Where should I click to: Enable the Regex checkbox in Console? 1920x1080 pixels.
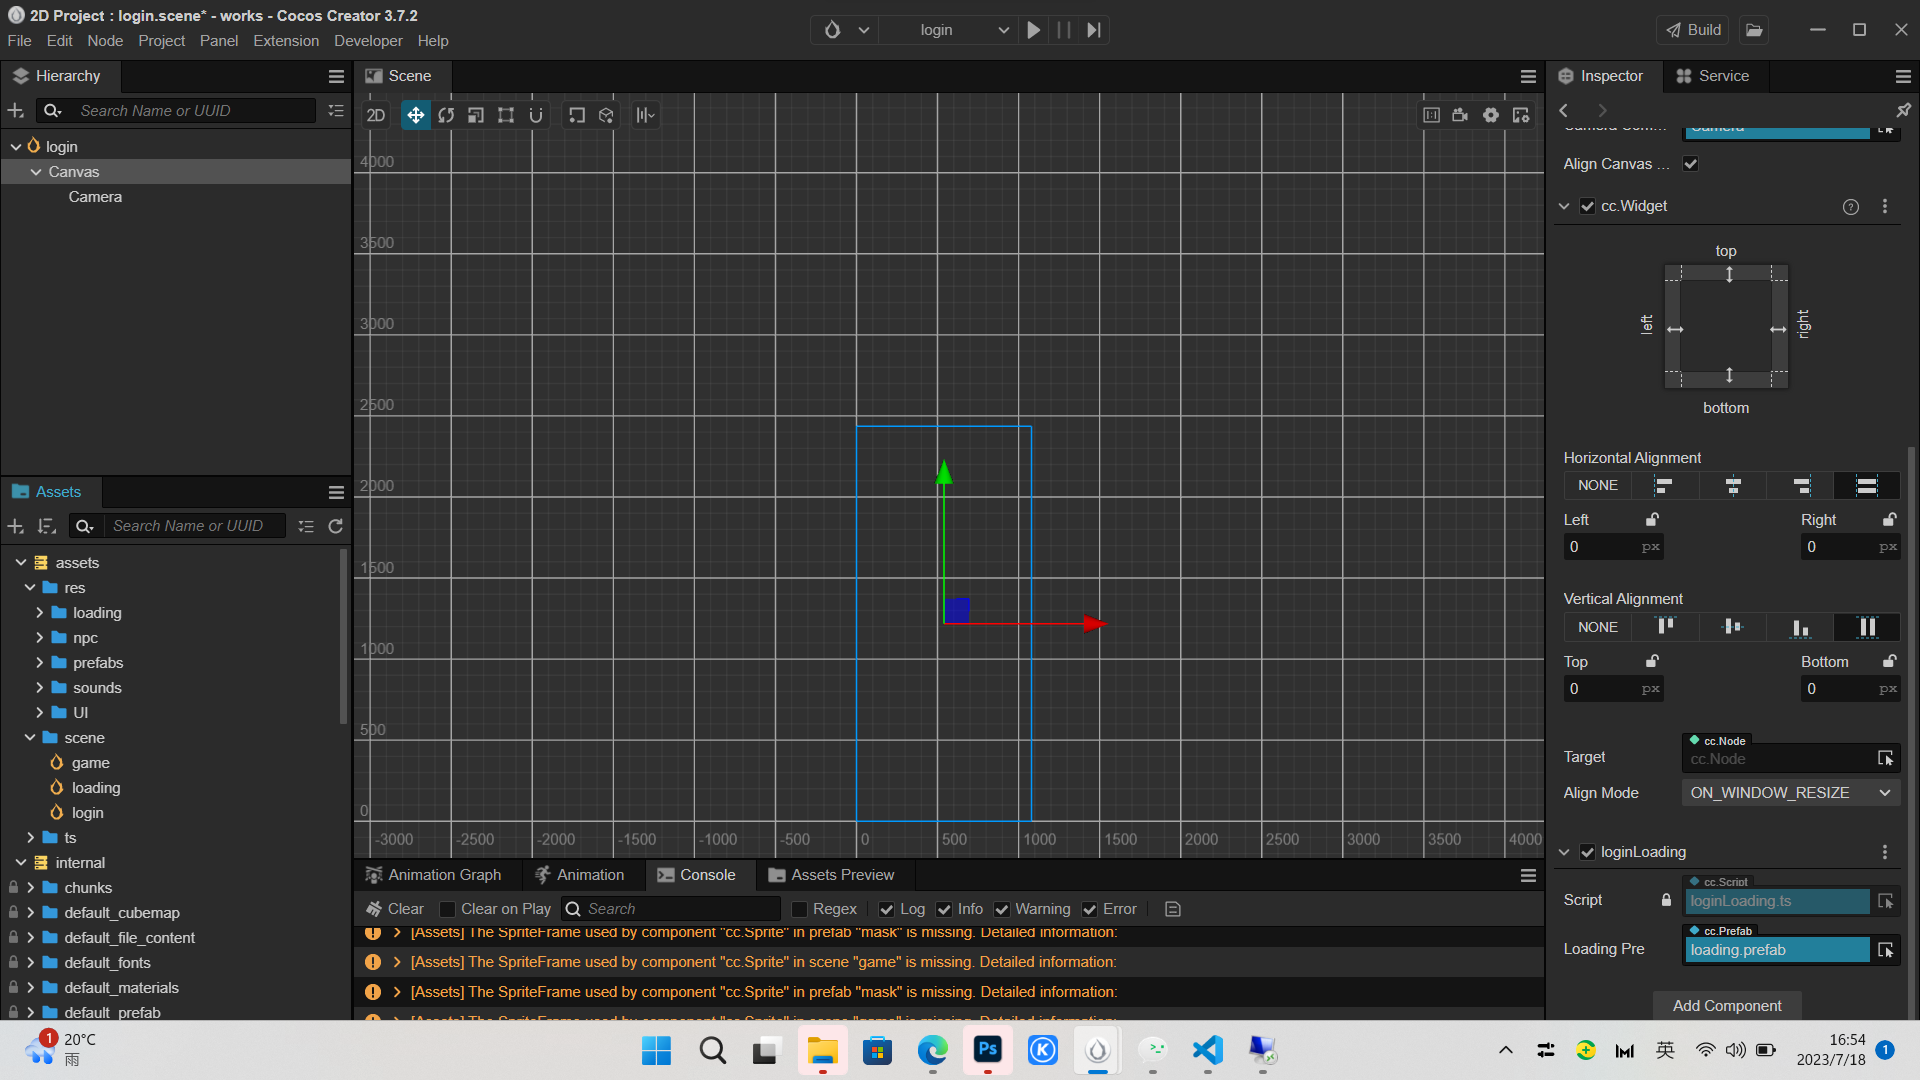799,909
